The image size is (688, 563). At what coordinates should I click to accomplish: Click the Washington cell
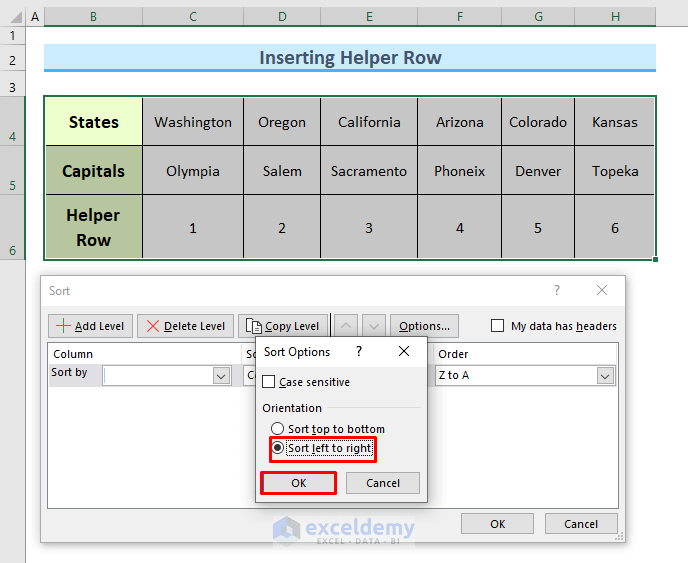pos(193,122)
